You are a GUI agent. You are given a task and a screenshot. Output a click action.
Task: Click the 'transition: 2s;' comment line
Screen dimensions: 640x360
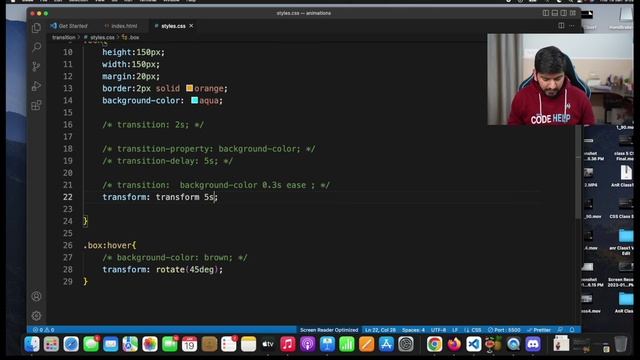coord(153,124)
